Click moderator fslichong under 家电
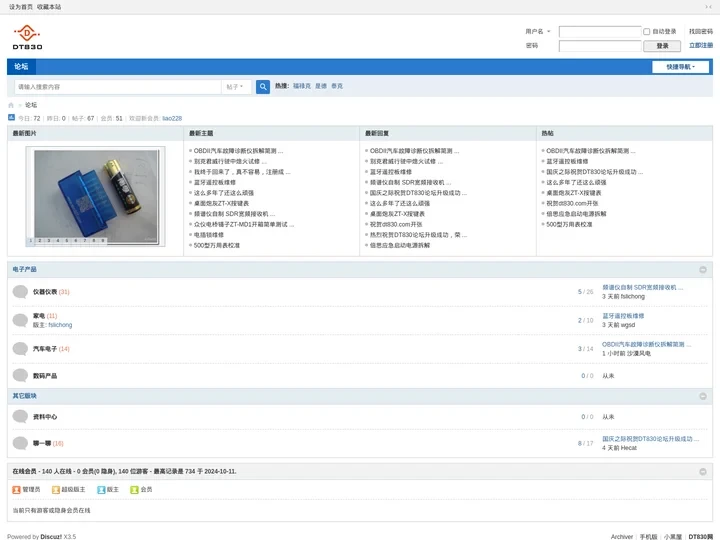This screenshot has width=720, height=540. click(60, 325)
